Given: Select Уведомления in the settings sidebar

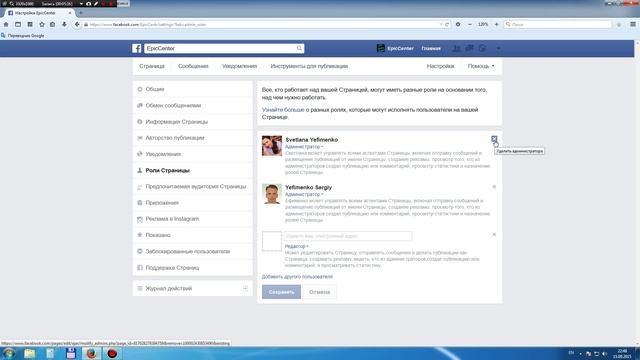Looking at the screenshot, I should (x=193, y=154).
